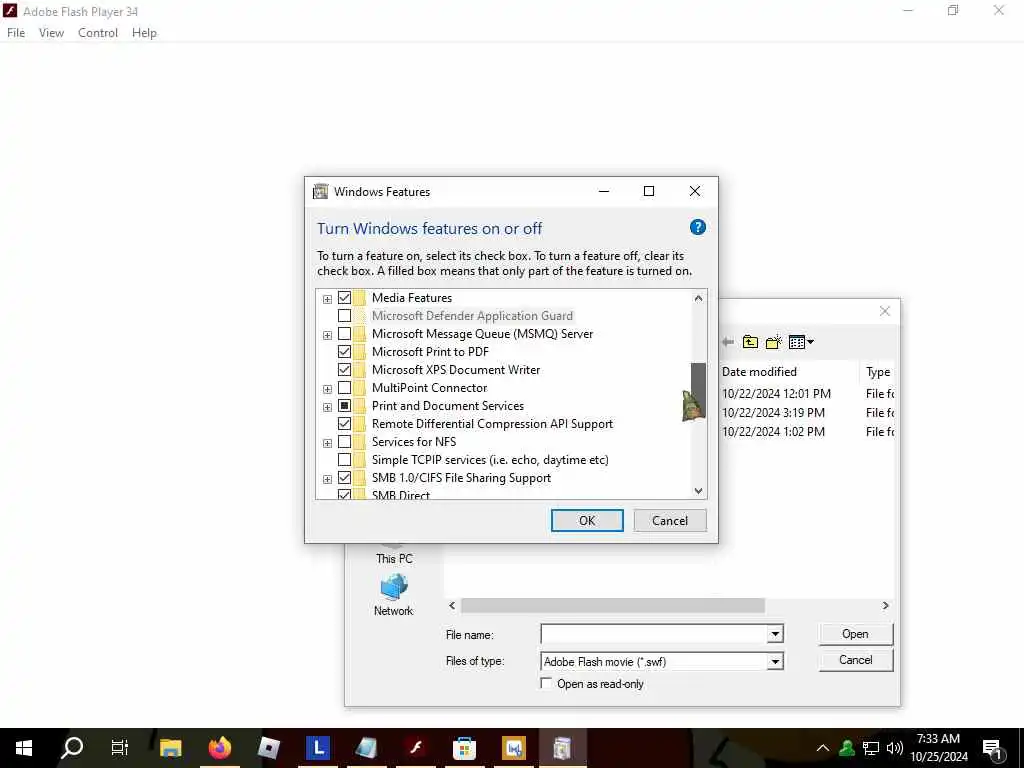Expand the Services for NFS node
Screen dimensions: 1024x768
click(327, 443)
